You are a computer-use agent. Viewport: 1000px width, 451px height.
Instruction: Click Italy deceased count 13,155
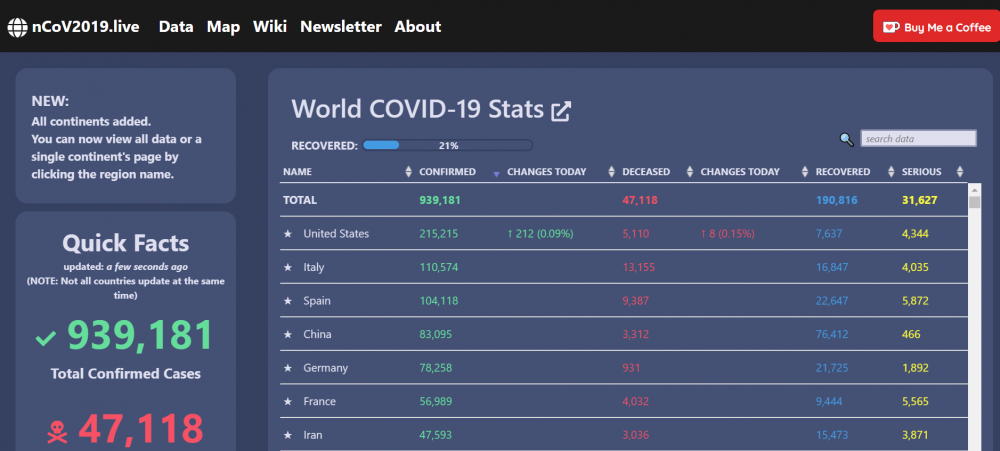(638, 267)
